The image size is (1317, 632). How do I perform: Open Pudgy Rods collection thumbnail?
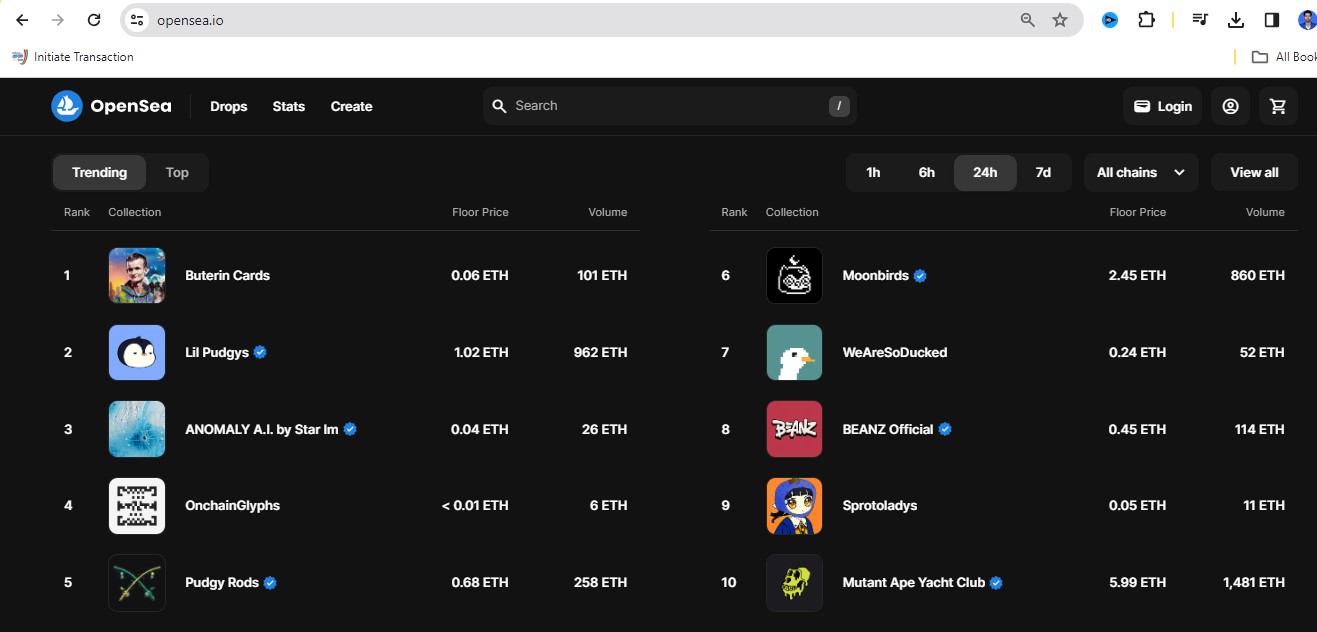[x=137, y=582]
